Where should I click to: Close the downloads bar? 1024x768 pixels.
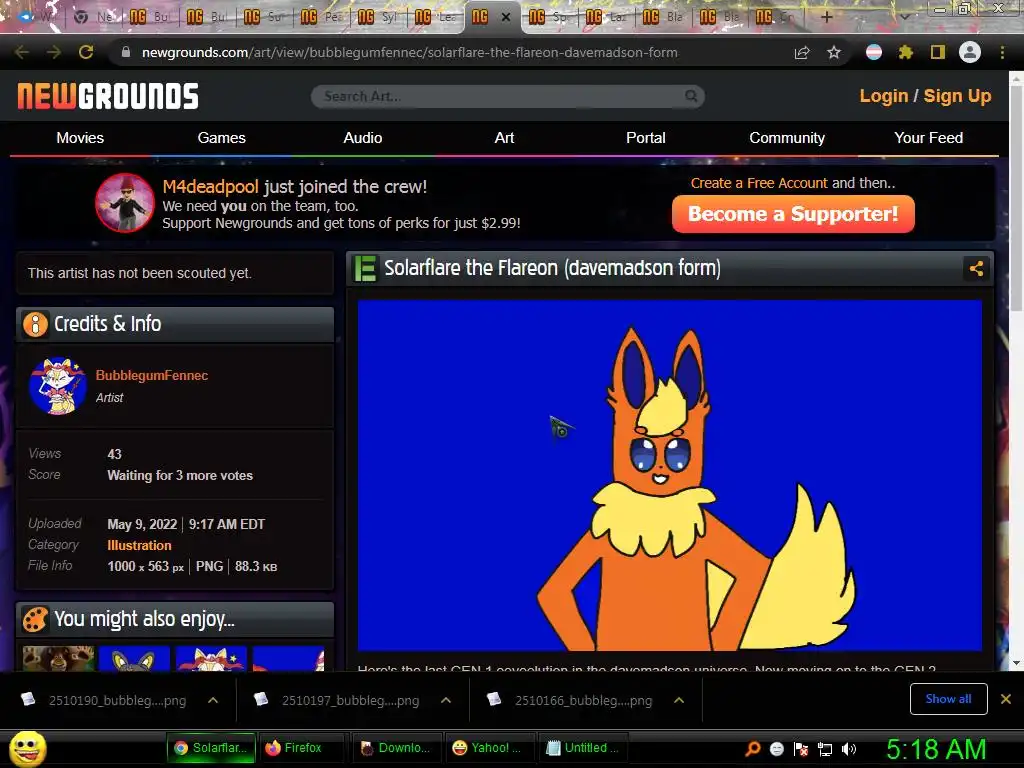tap(1006, 699)
